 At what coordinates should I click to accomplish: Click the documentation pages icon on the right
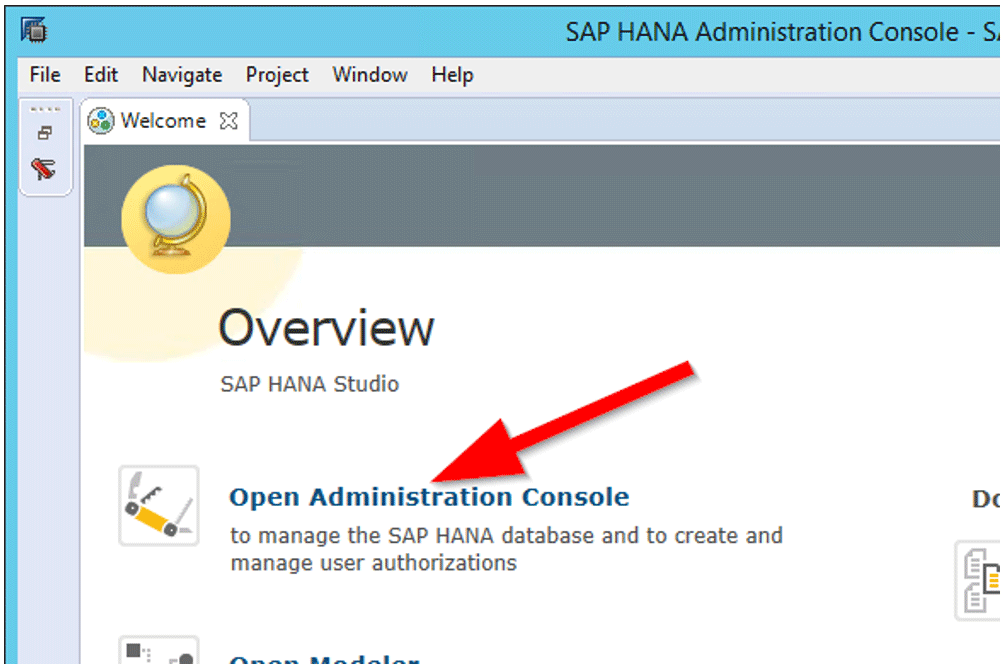click(x=979, y=581)
